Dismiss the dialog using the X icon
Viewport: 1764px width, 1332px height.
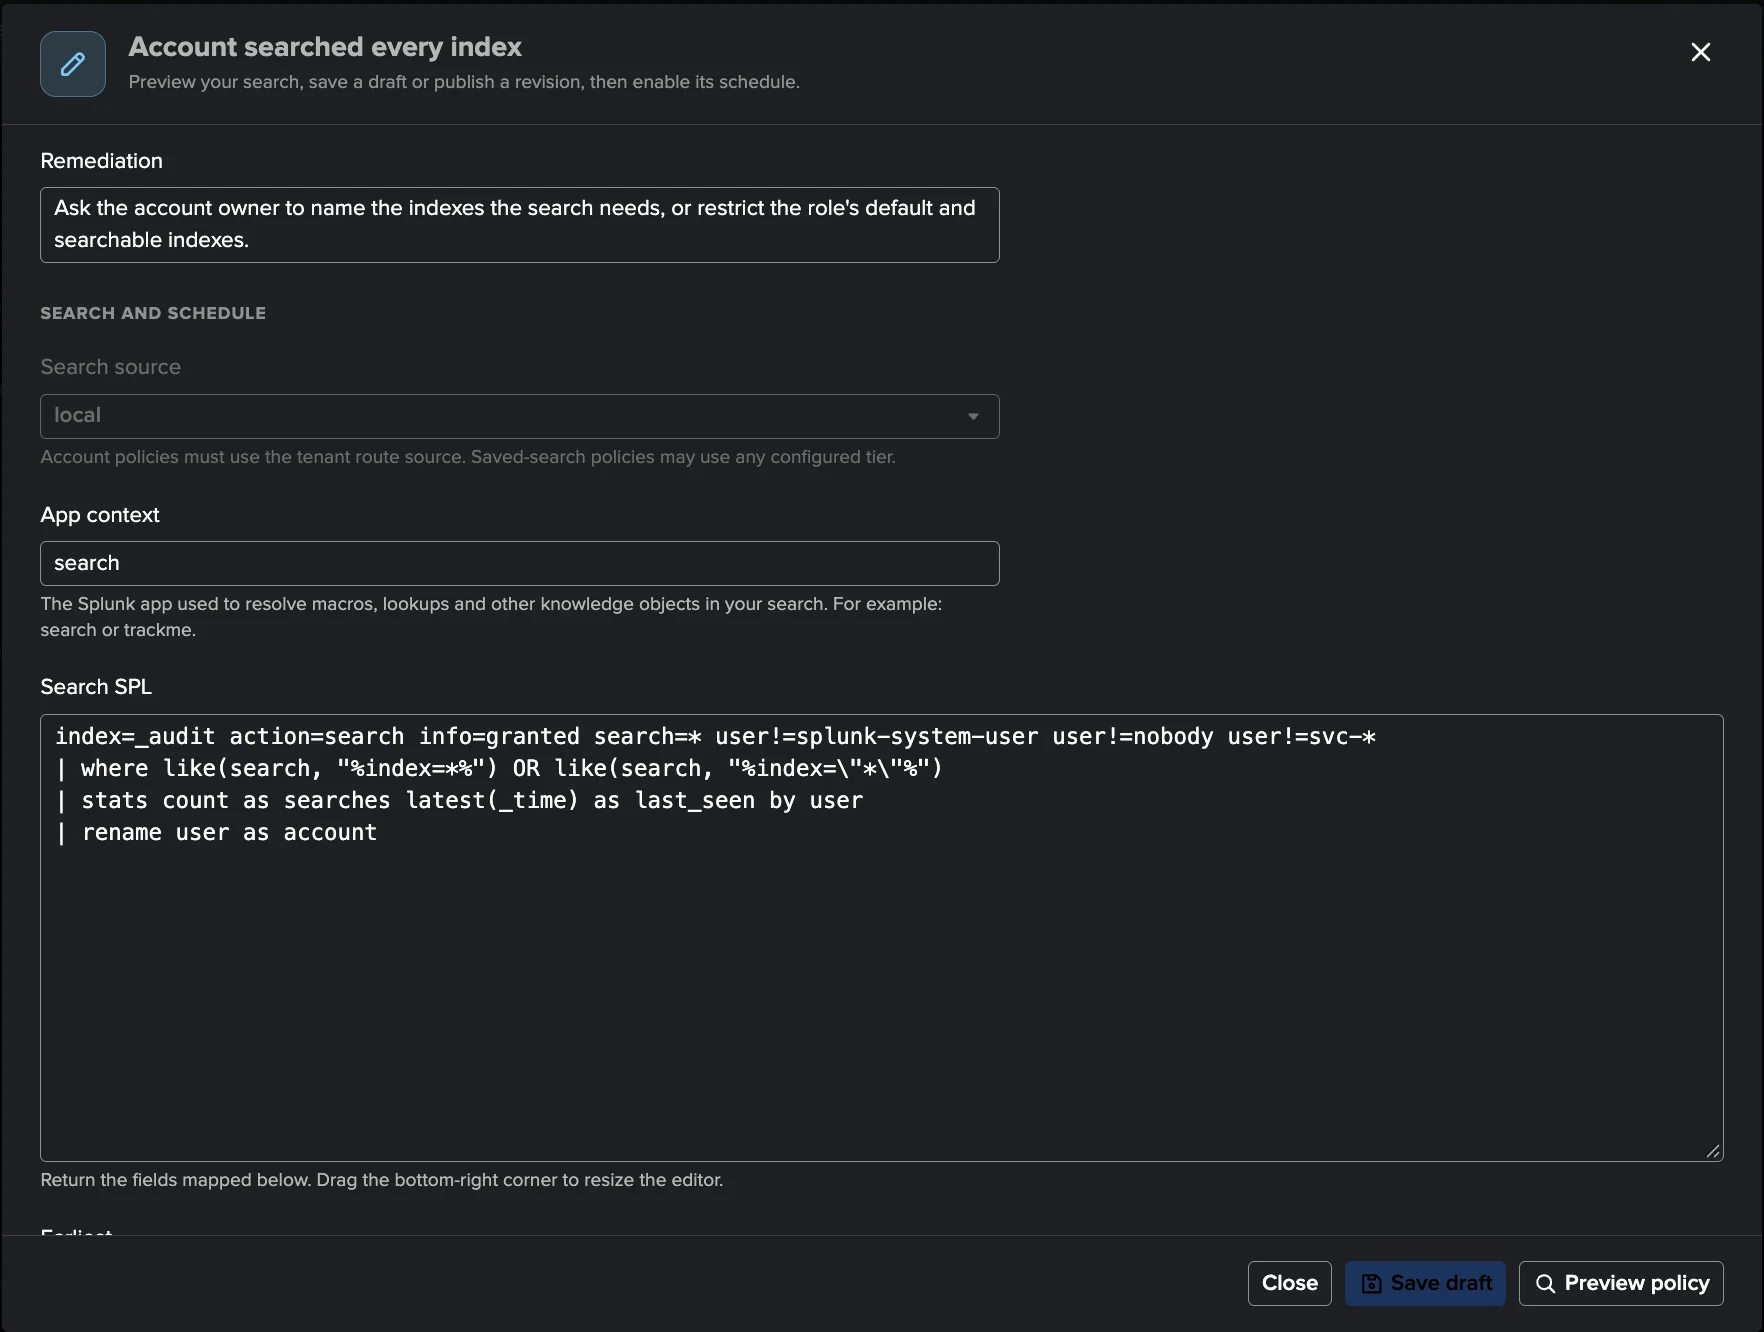point(1700,52)
